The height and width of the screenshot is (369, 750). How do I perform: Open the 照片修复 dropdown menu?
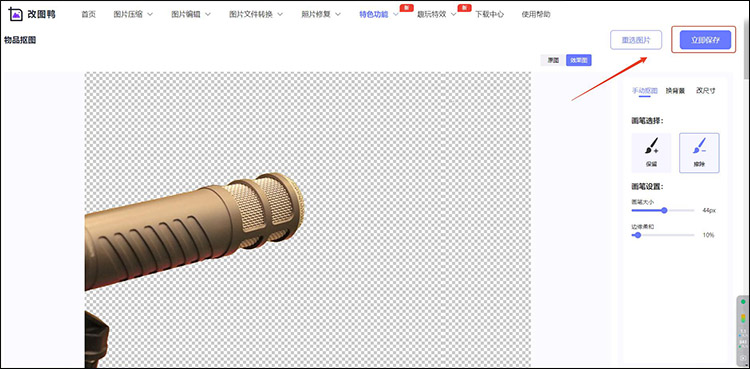pyautogui.click(x=321, y=14)
